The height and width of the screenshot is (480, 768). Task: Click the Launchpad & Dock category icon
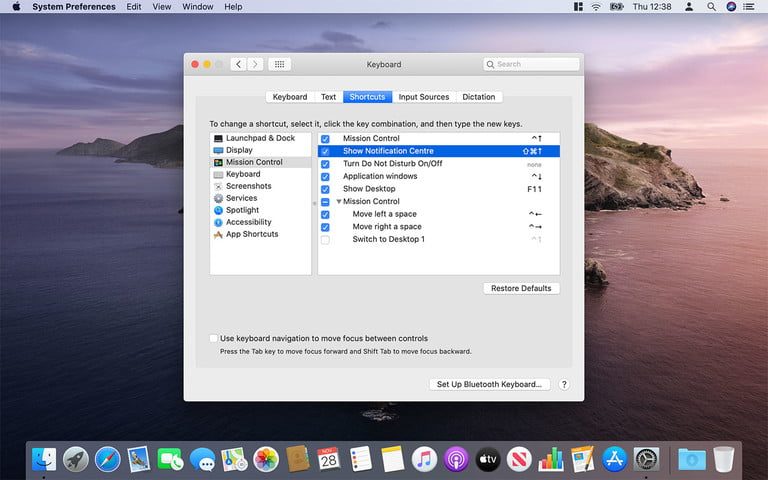218,138
